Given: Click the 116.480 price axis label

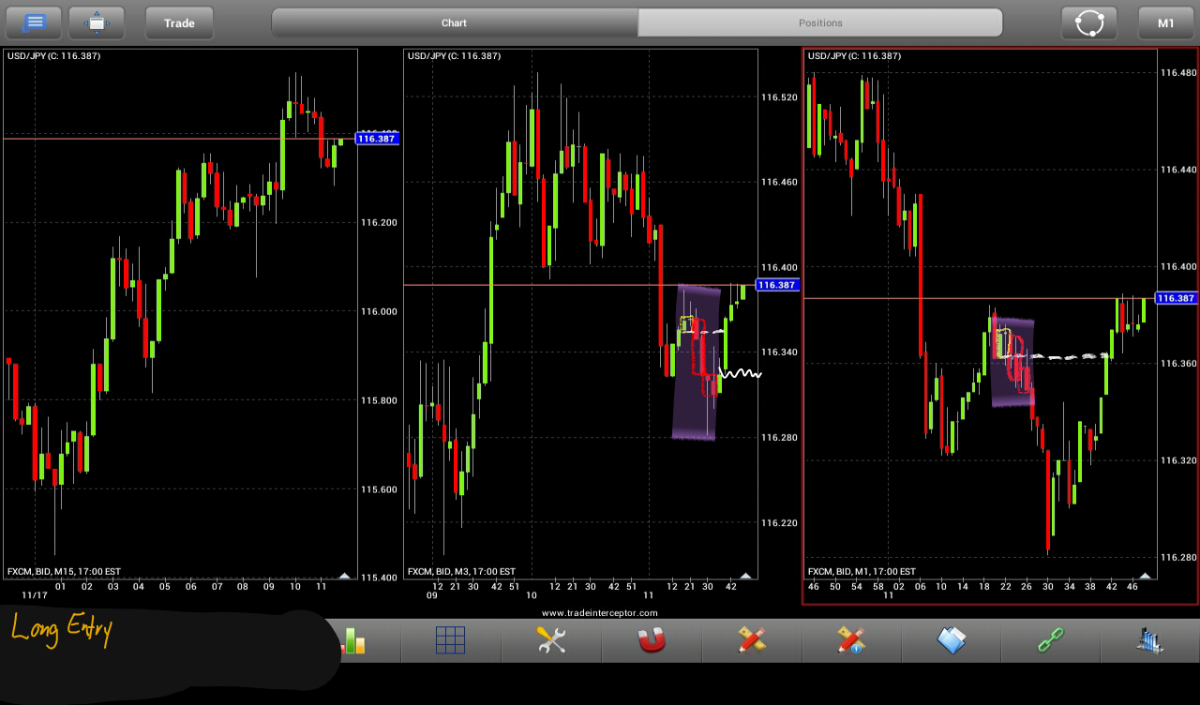Looking at the screenshot, I should point(1178,73).
